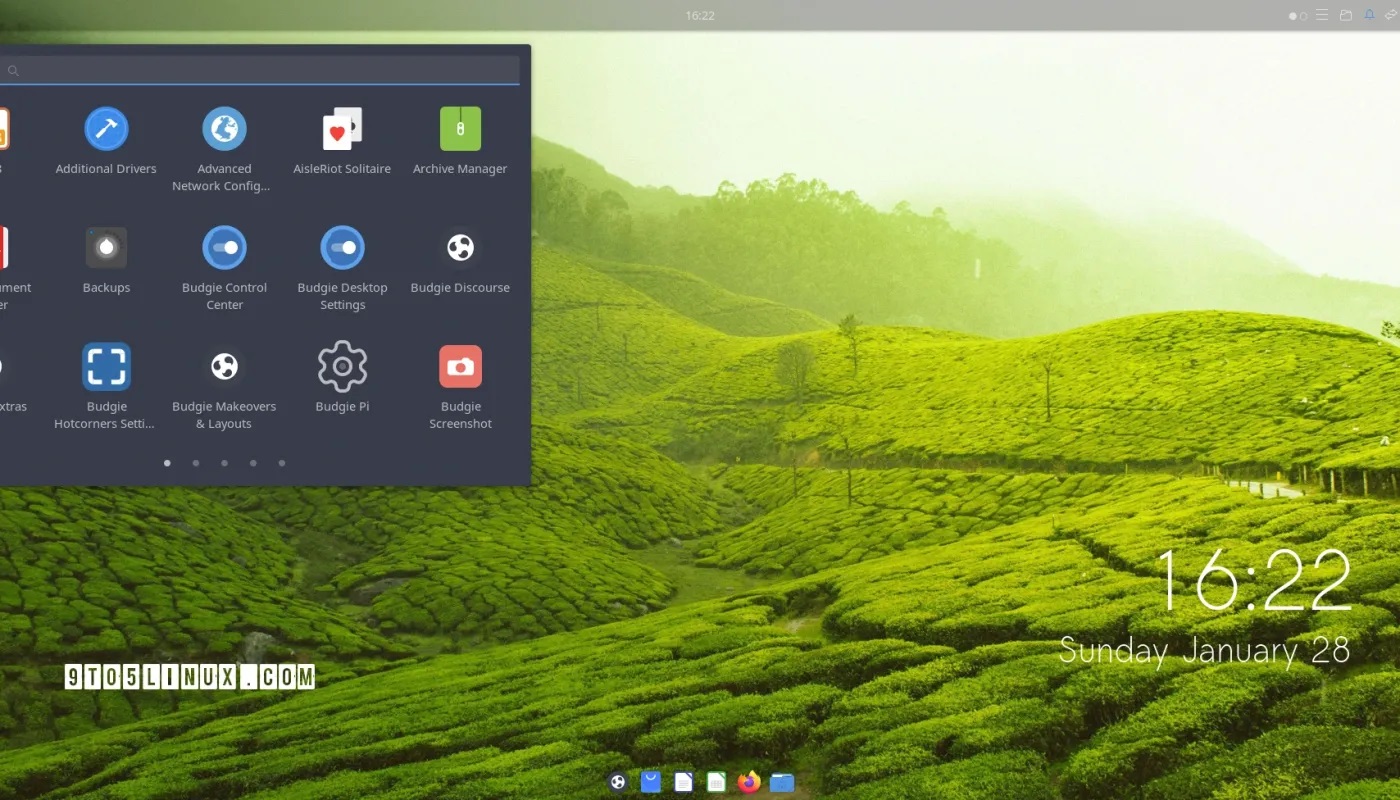Start the Budgie Screenshot tool

(x=460, y=367)
